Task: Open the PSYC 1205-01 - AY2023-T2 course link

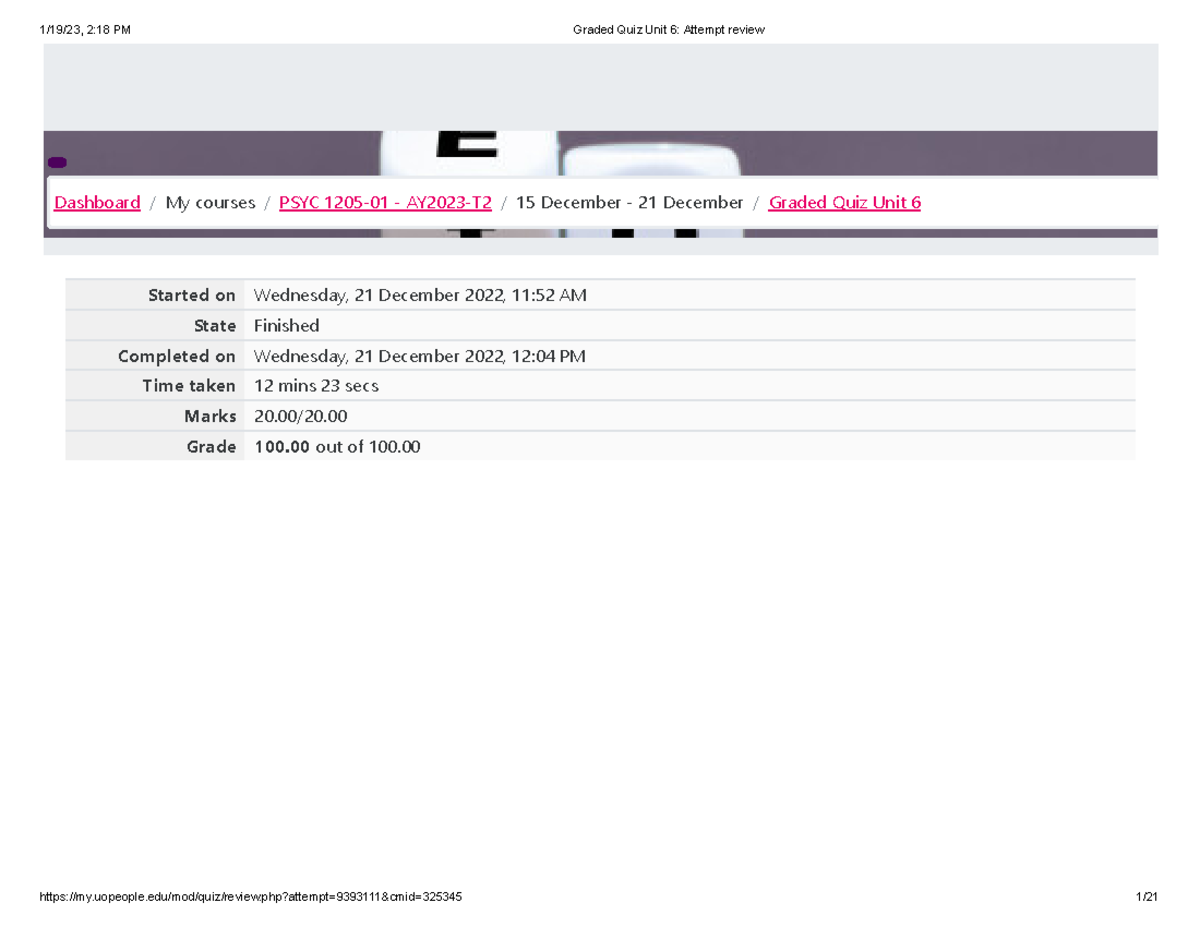Action: (x=386, y=202)
